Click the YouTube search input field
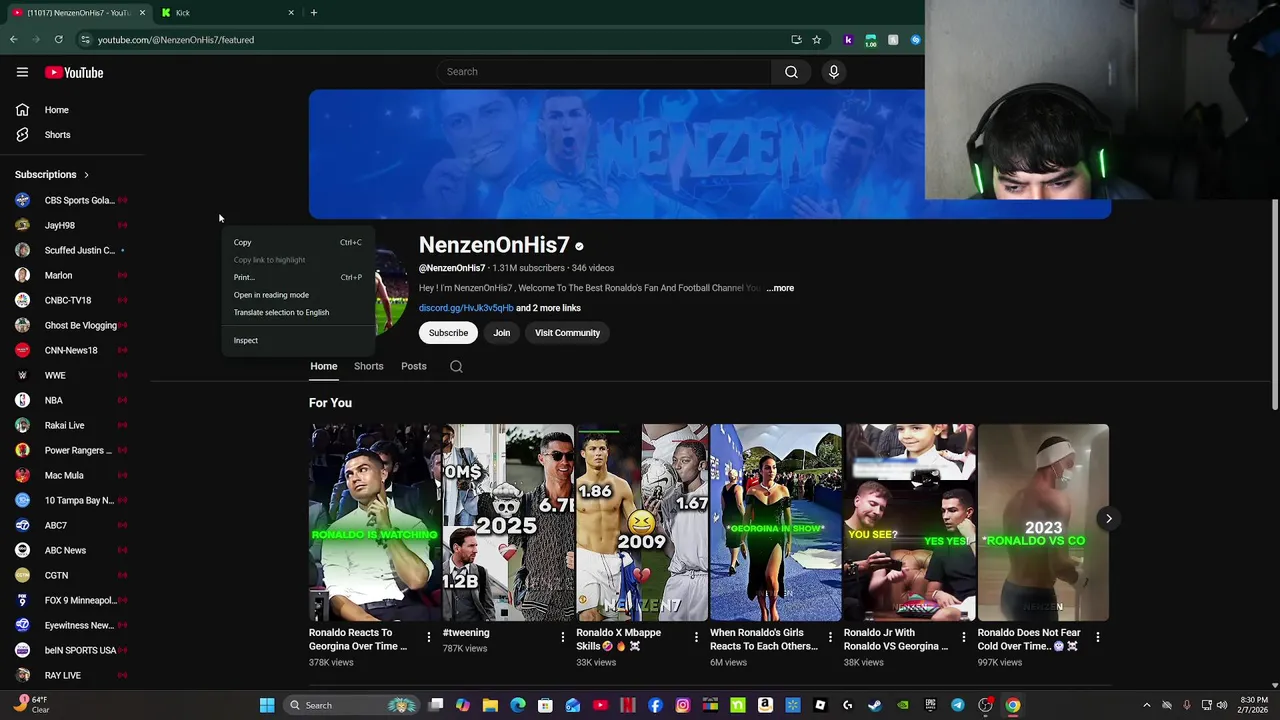Viewport: 1280px width, 720px height. click(x=604, y=72)
